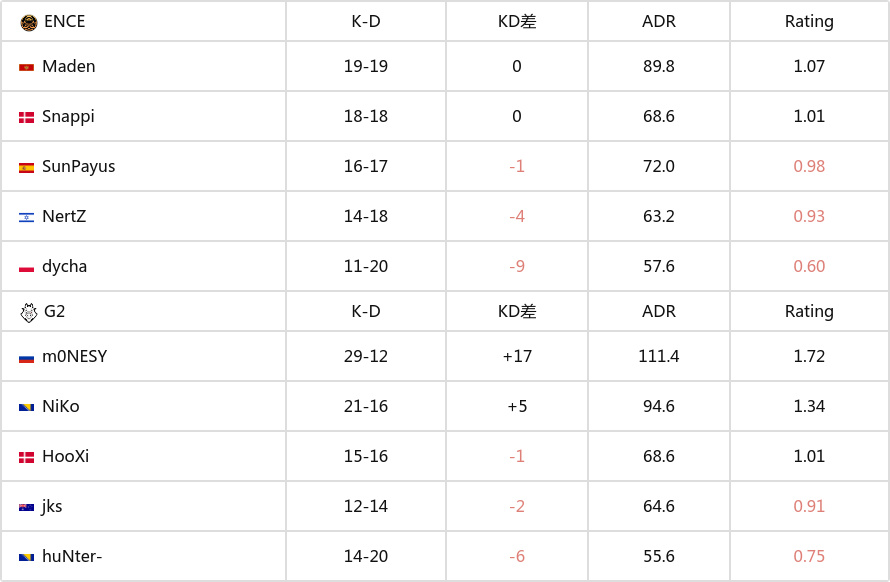Open NiKo player name link

60,406
